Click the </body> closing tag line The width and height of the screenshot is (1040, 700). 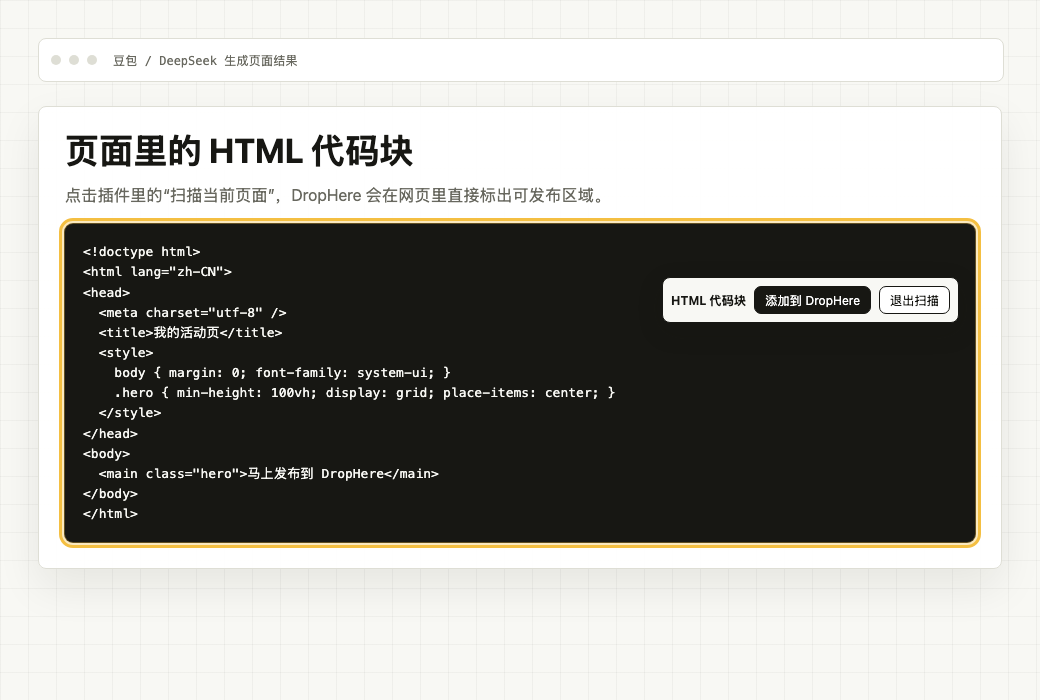click(110, 494)
